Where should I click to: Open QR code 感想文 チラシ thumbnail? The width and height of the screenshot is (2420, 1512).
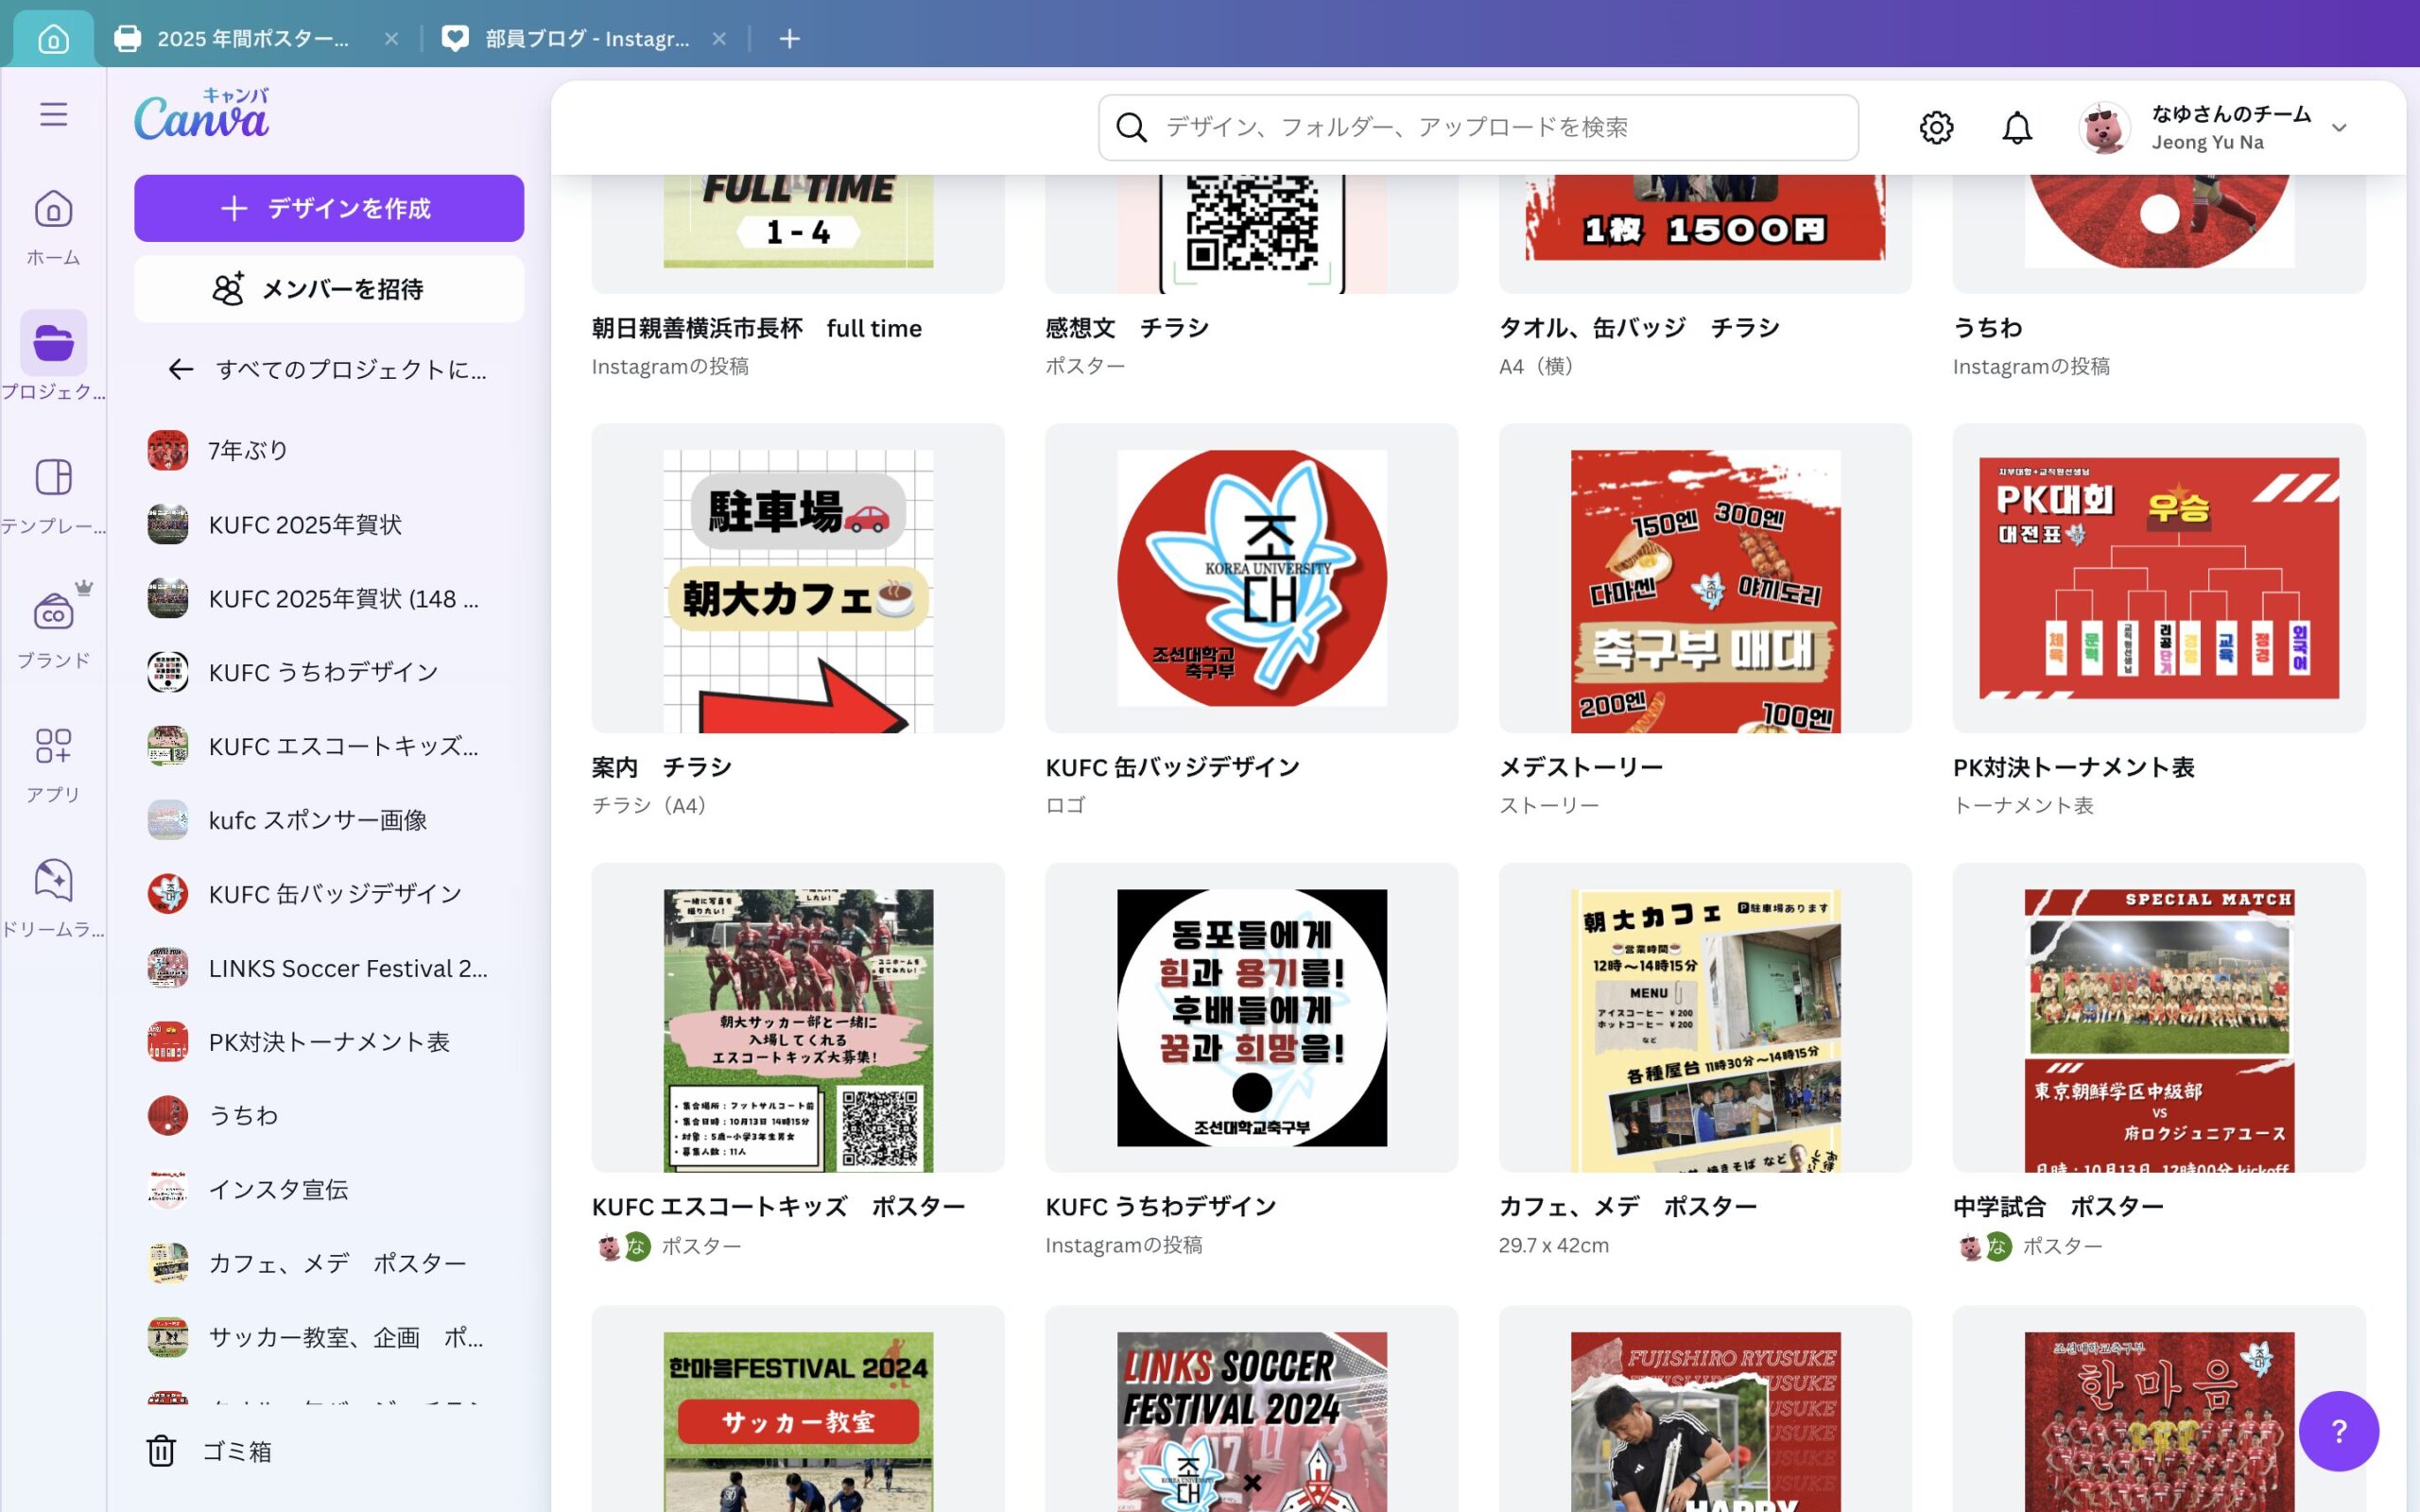coord(1251,234)
